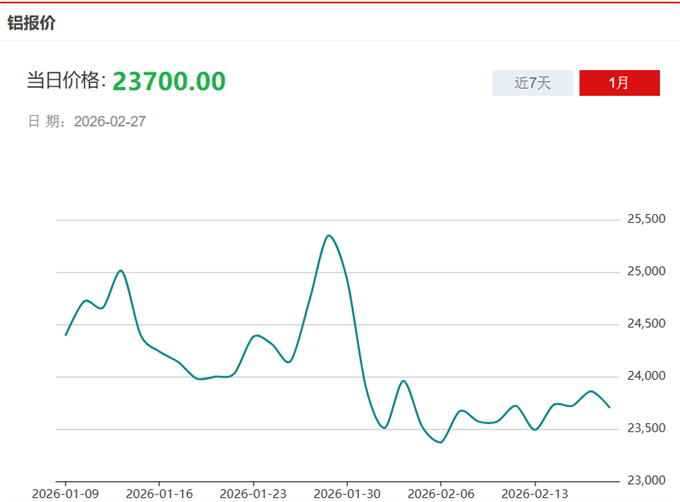
Task: Select the red 1月 tab
Action: (x=619, y=83)
